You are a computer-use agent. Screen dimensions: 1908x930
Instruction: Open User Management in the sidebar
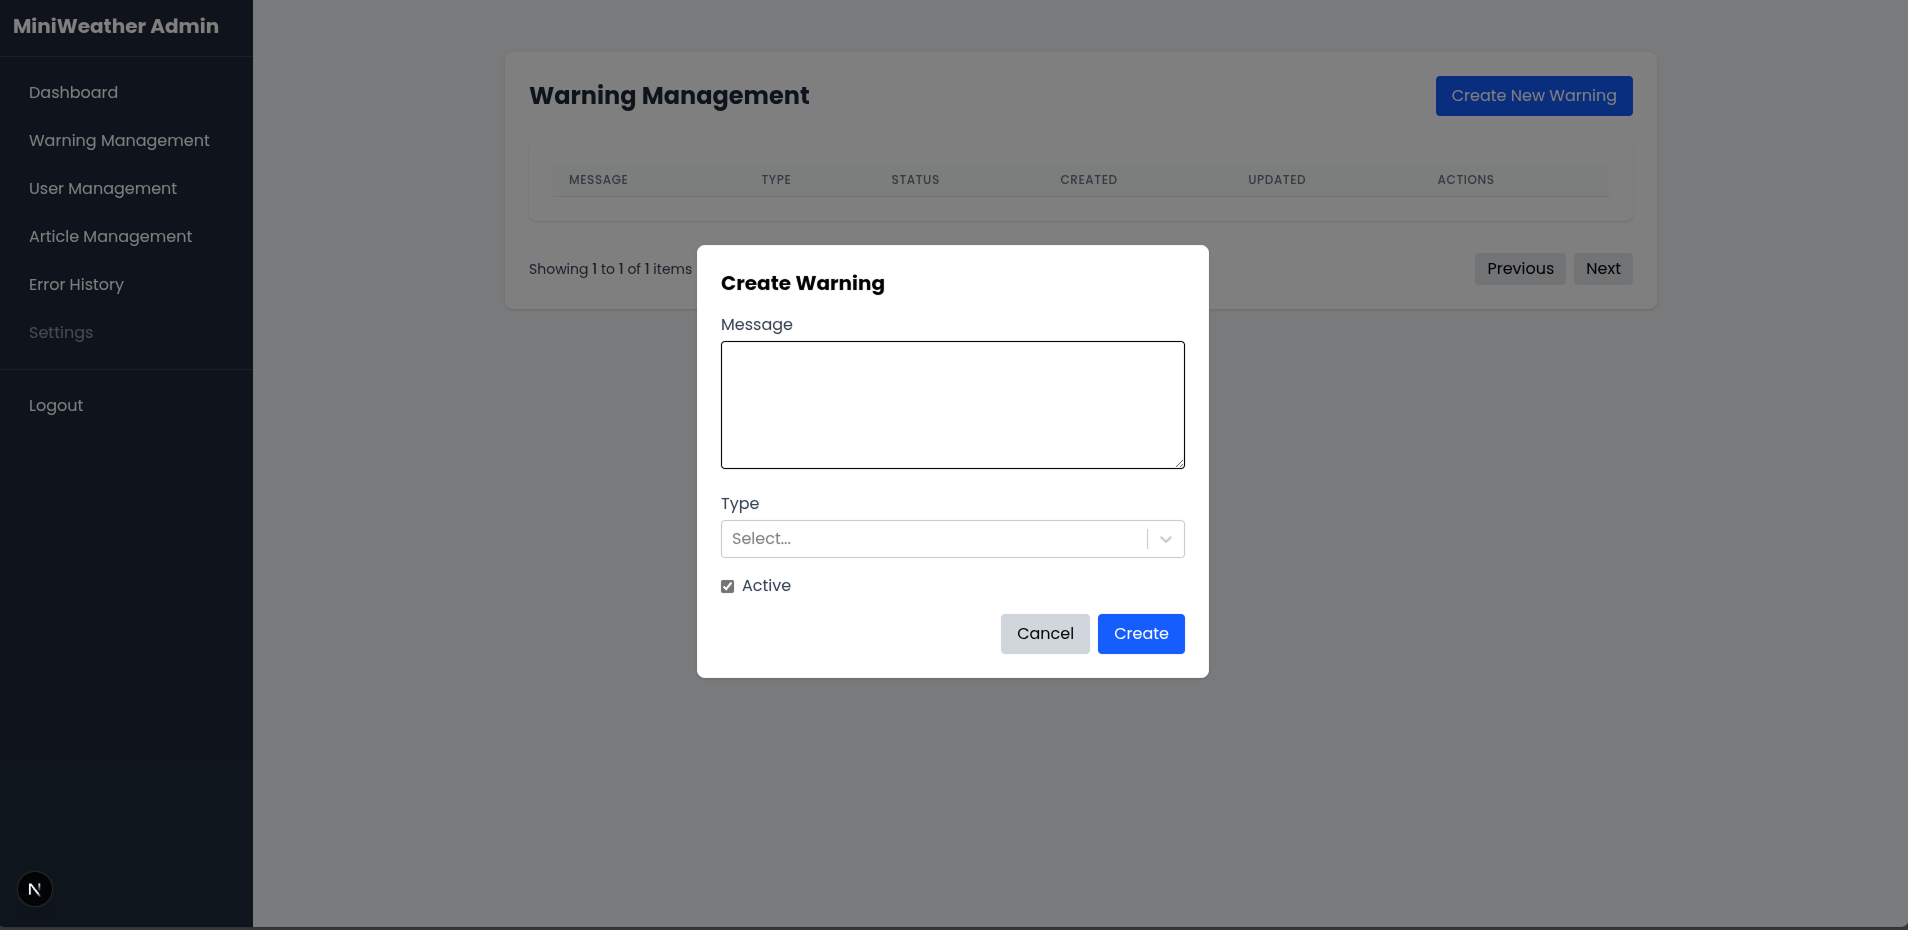(103, 188)
